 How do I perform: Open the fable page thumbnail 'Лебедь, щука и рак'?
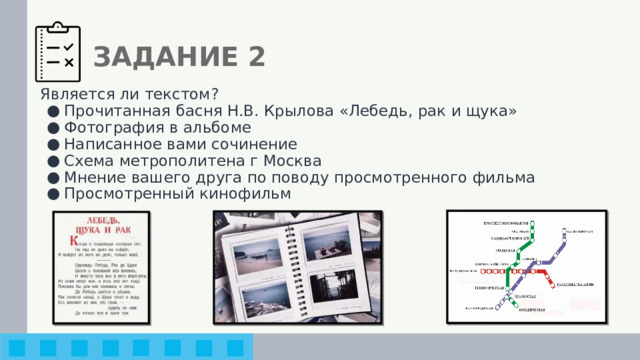[x=101, y=268]
